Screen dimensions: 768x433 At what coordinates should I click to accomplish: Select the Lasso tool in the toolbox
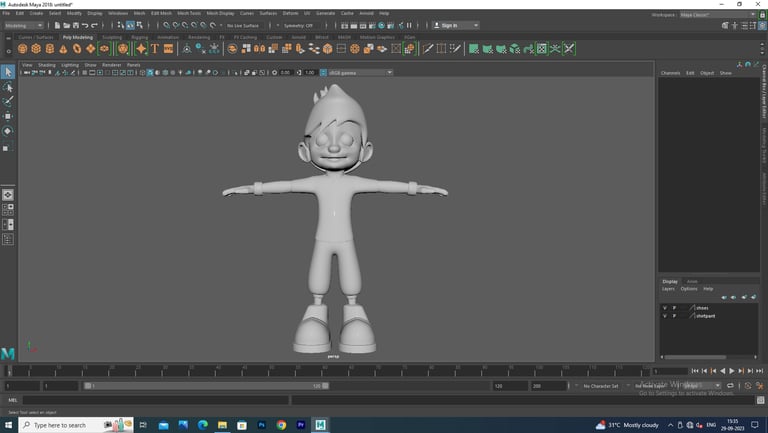[8, 87]
